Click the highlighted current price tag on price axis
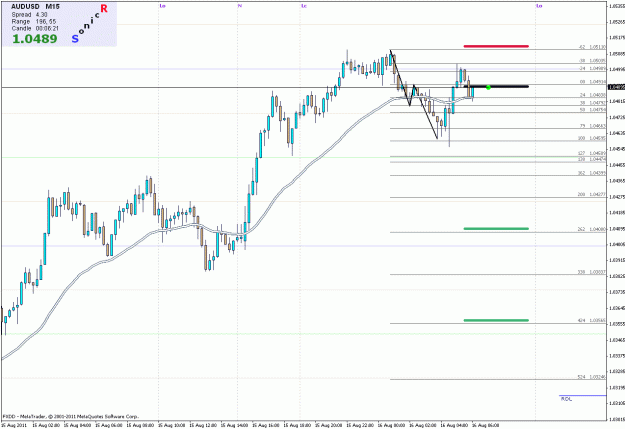This screenshot has height=429, width=625. 616,87
